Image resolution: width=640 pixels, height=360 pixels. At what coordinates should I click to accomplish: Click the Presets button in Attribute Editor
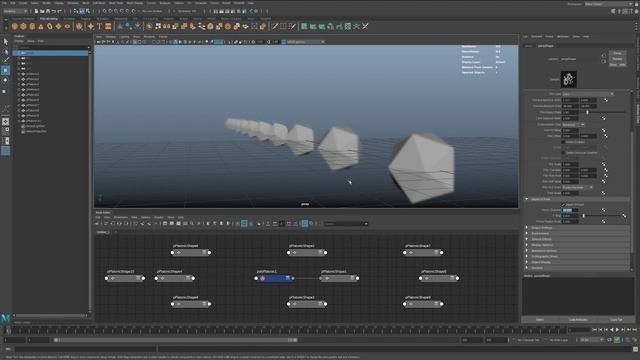pyautogui.click(x=617, y=59)
